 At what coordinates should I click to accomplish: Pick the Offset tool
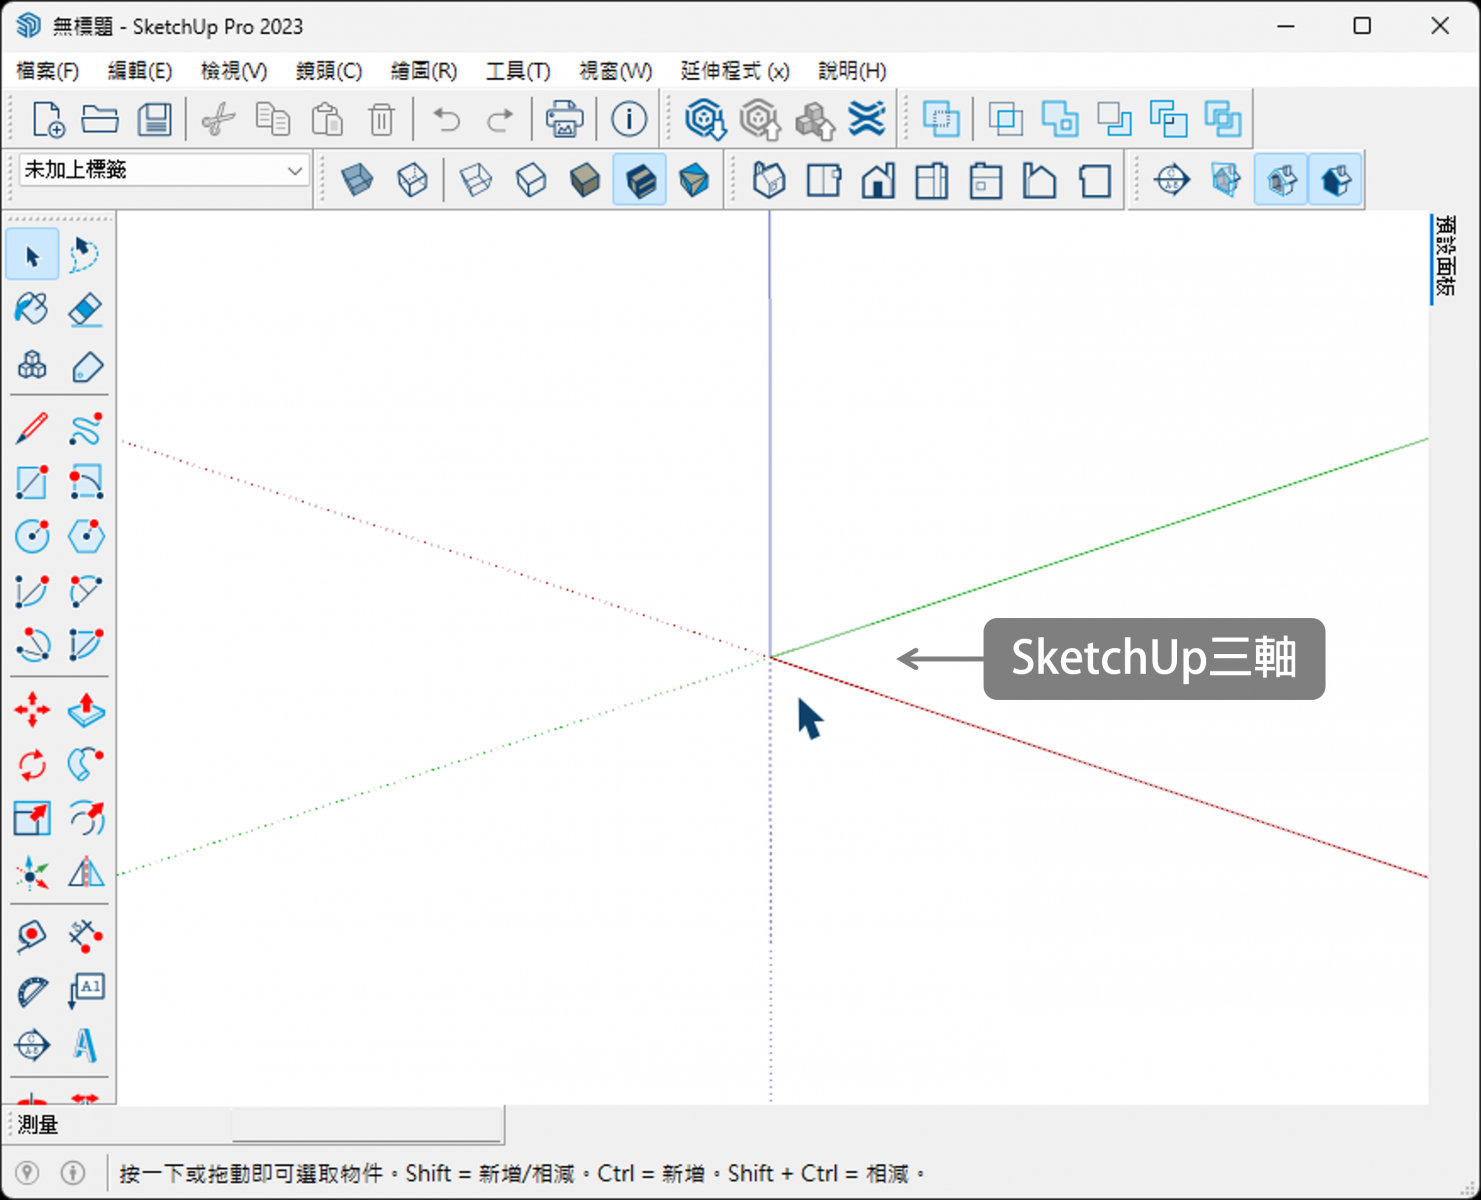(x=86, y=819)
